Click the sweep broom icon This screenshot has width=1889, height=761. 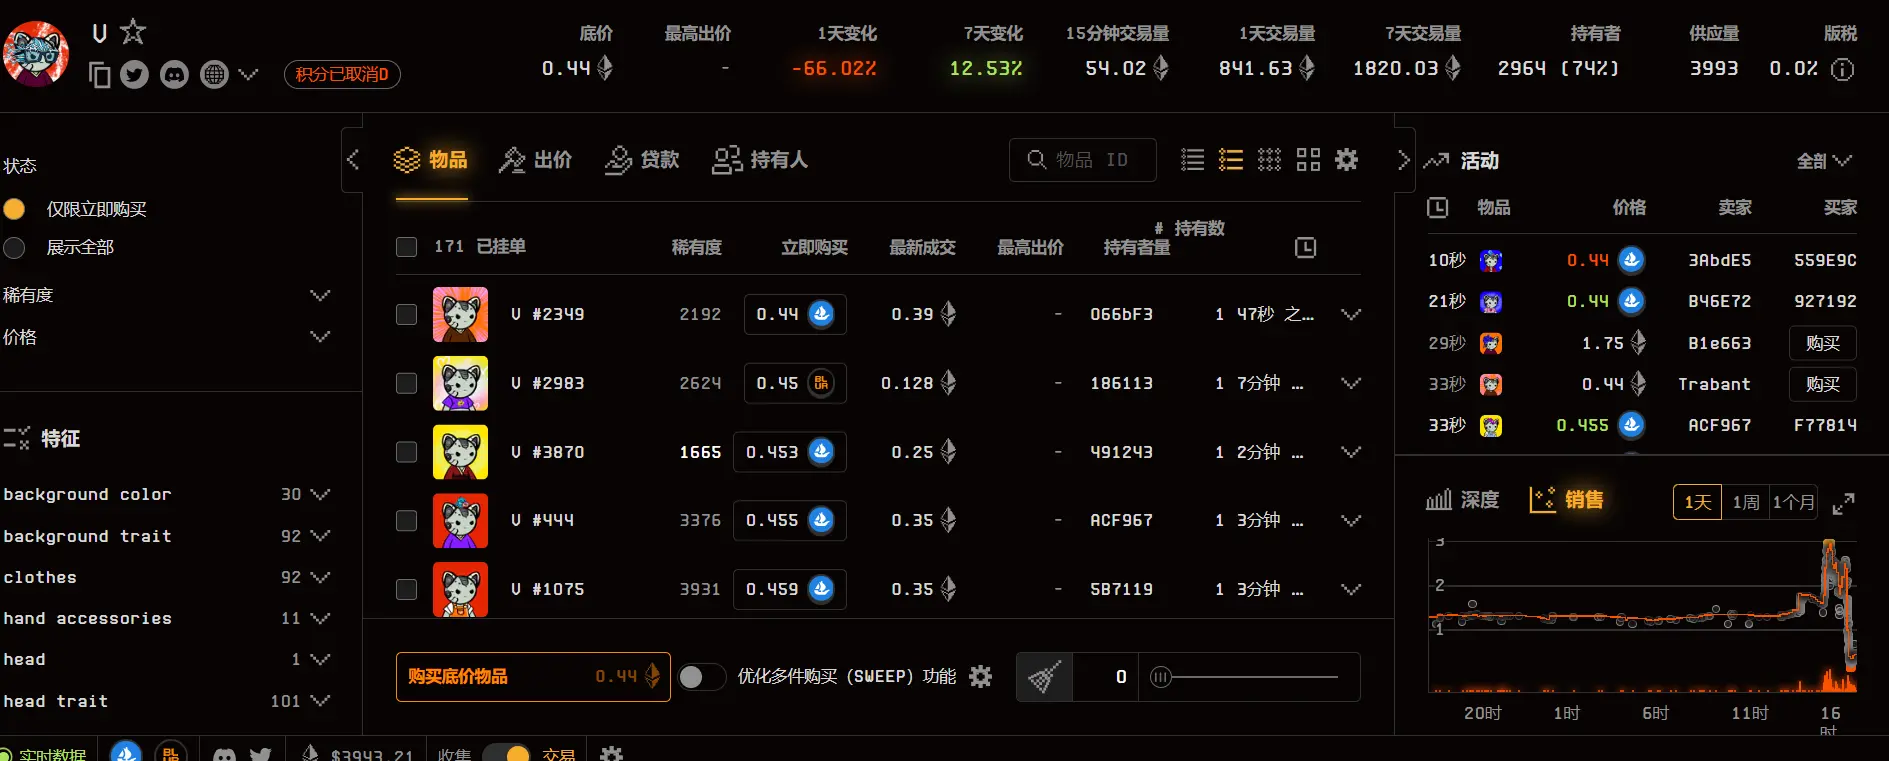1045,677
